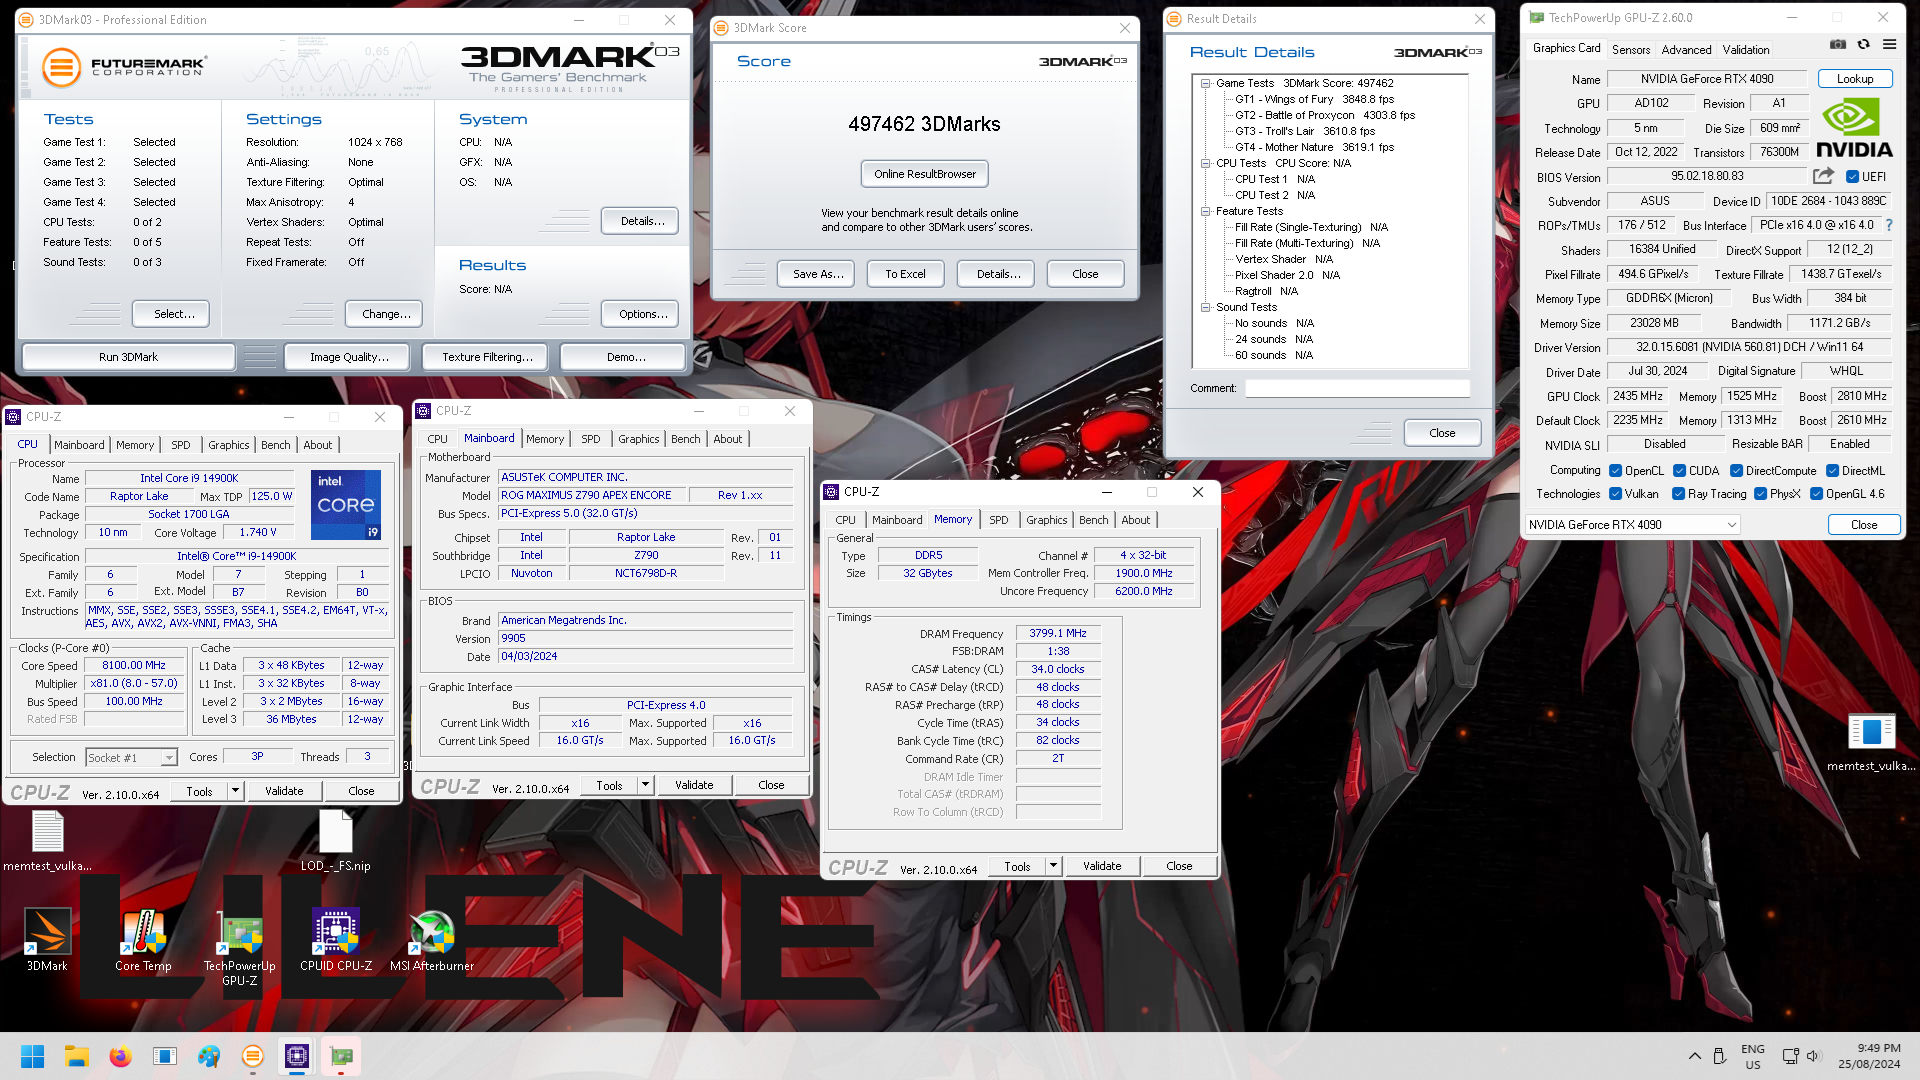Image resolution: width=1920 pixels, height=1080 pixels.
Task: Open the TechPowerUp GPU-Z desktop shortcut
Action: click(240, 948)
